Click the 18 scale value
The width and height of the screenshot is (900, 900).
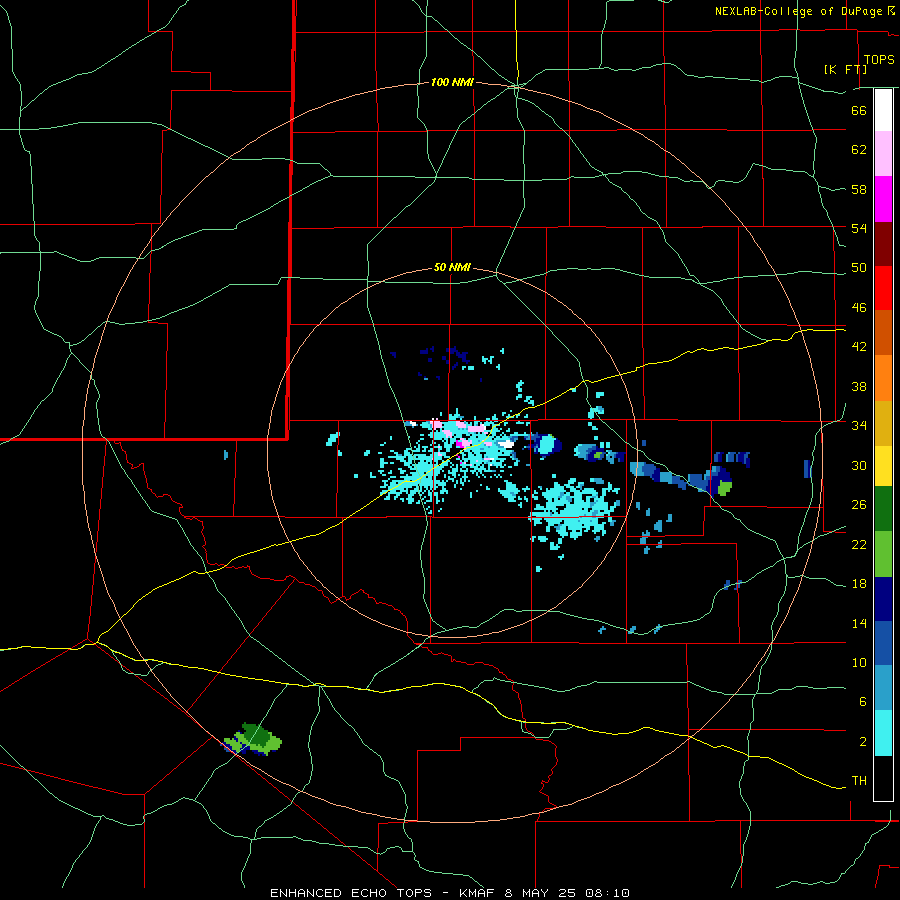coord(859,584)
